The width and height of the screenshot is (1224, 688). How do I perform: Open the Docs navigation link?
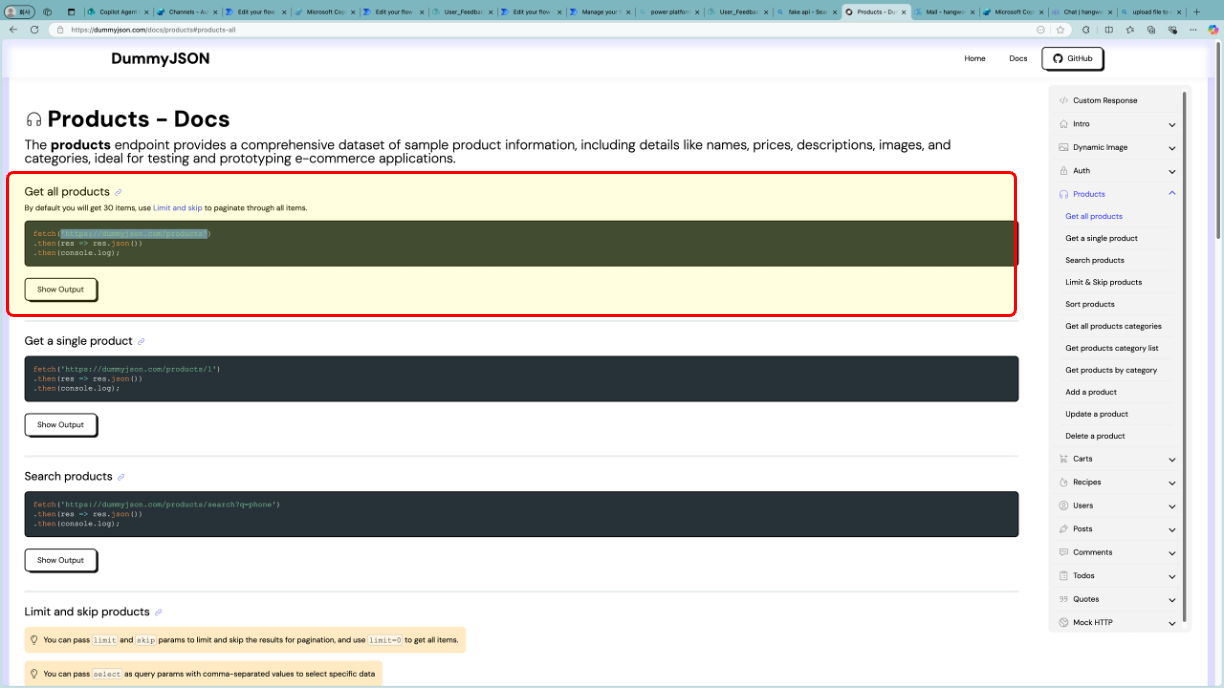pos(1018,59)
